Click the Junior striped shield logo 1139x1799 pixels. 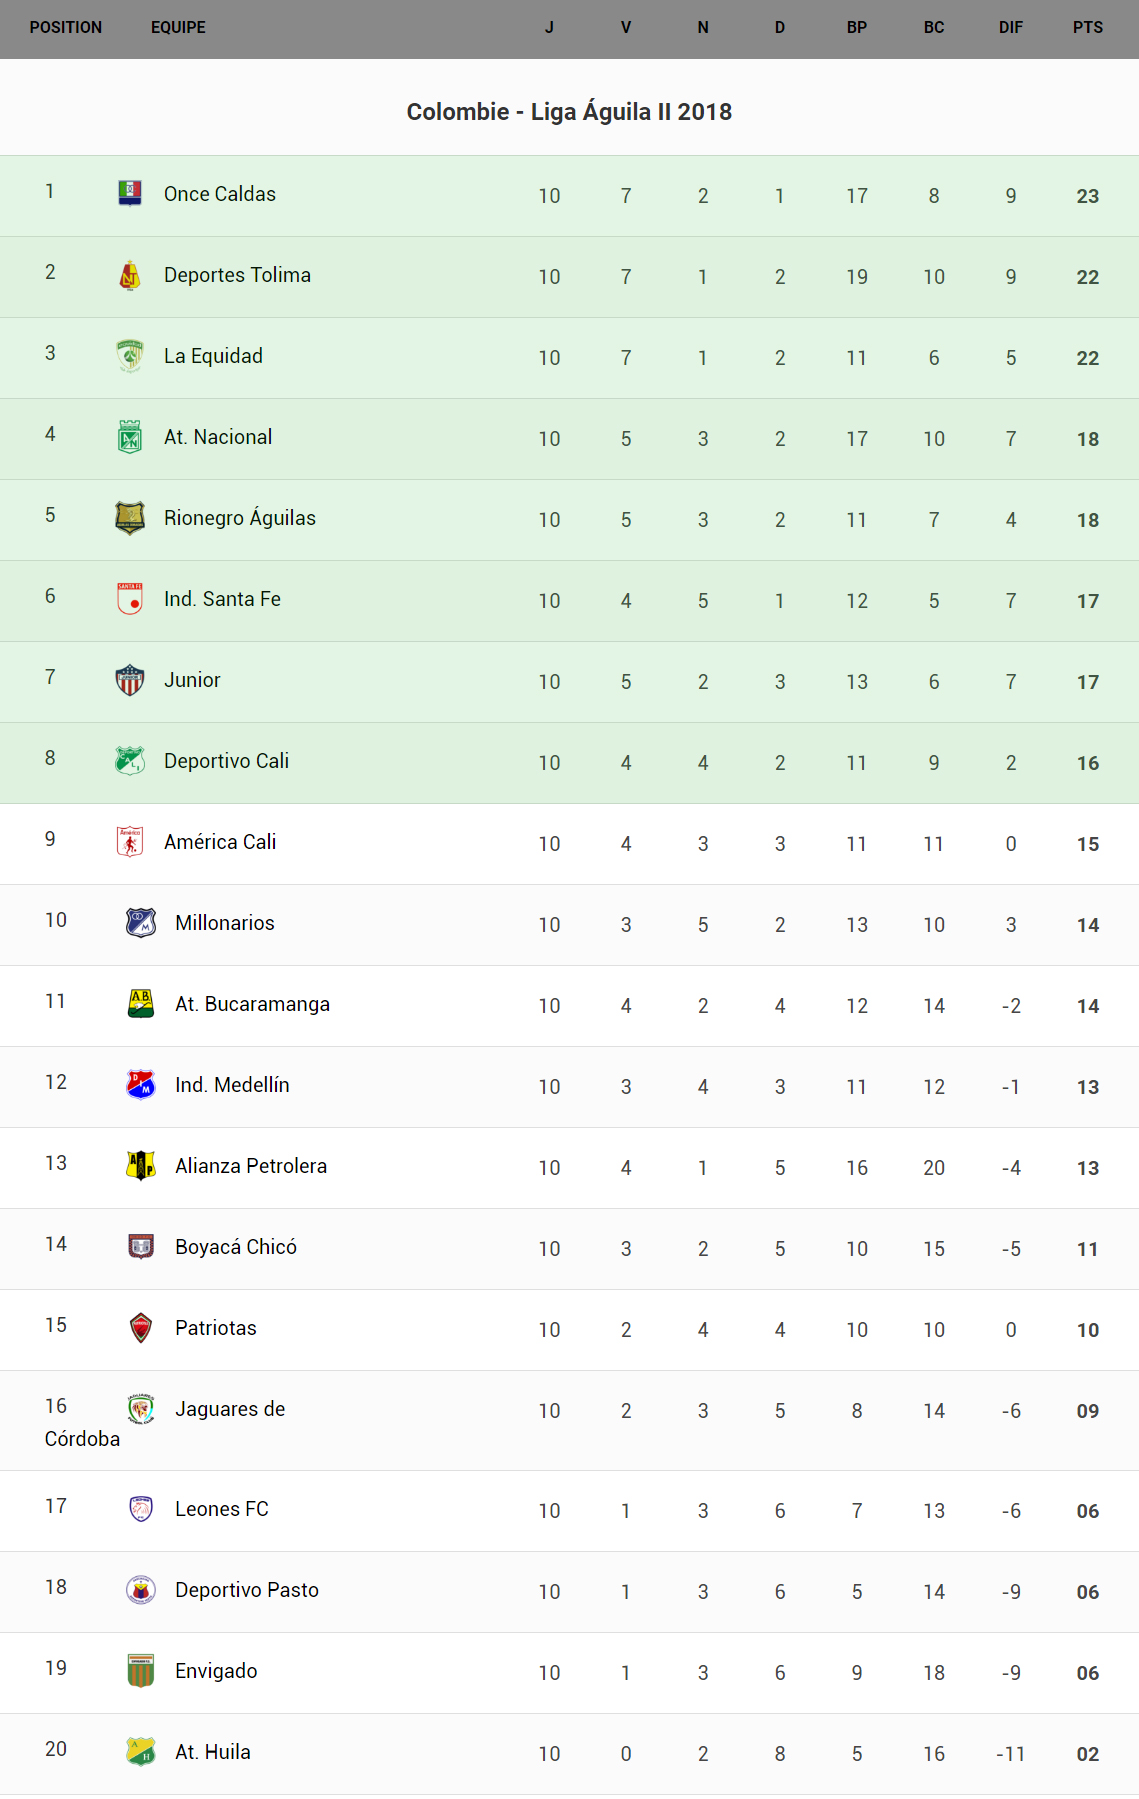130,680
